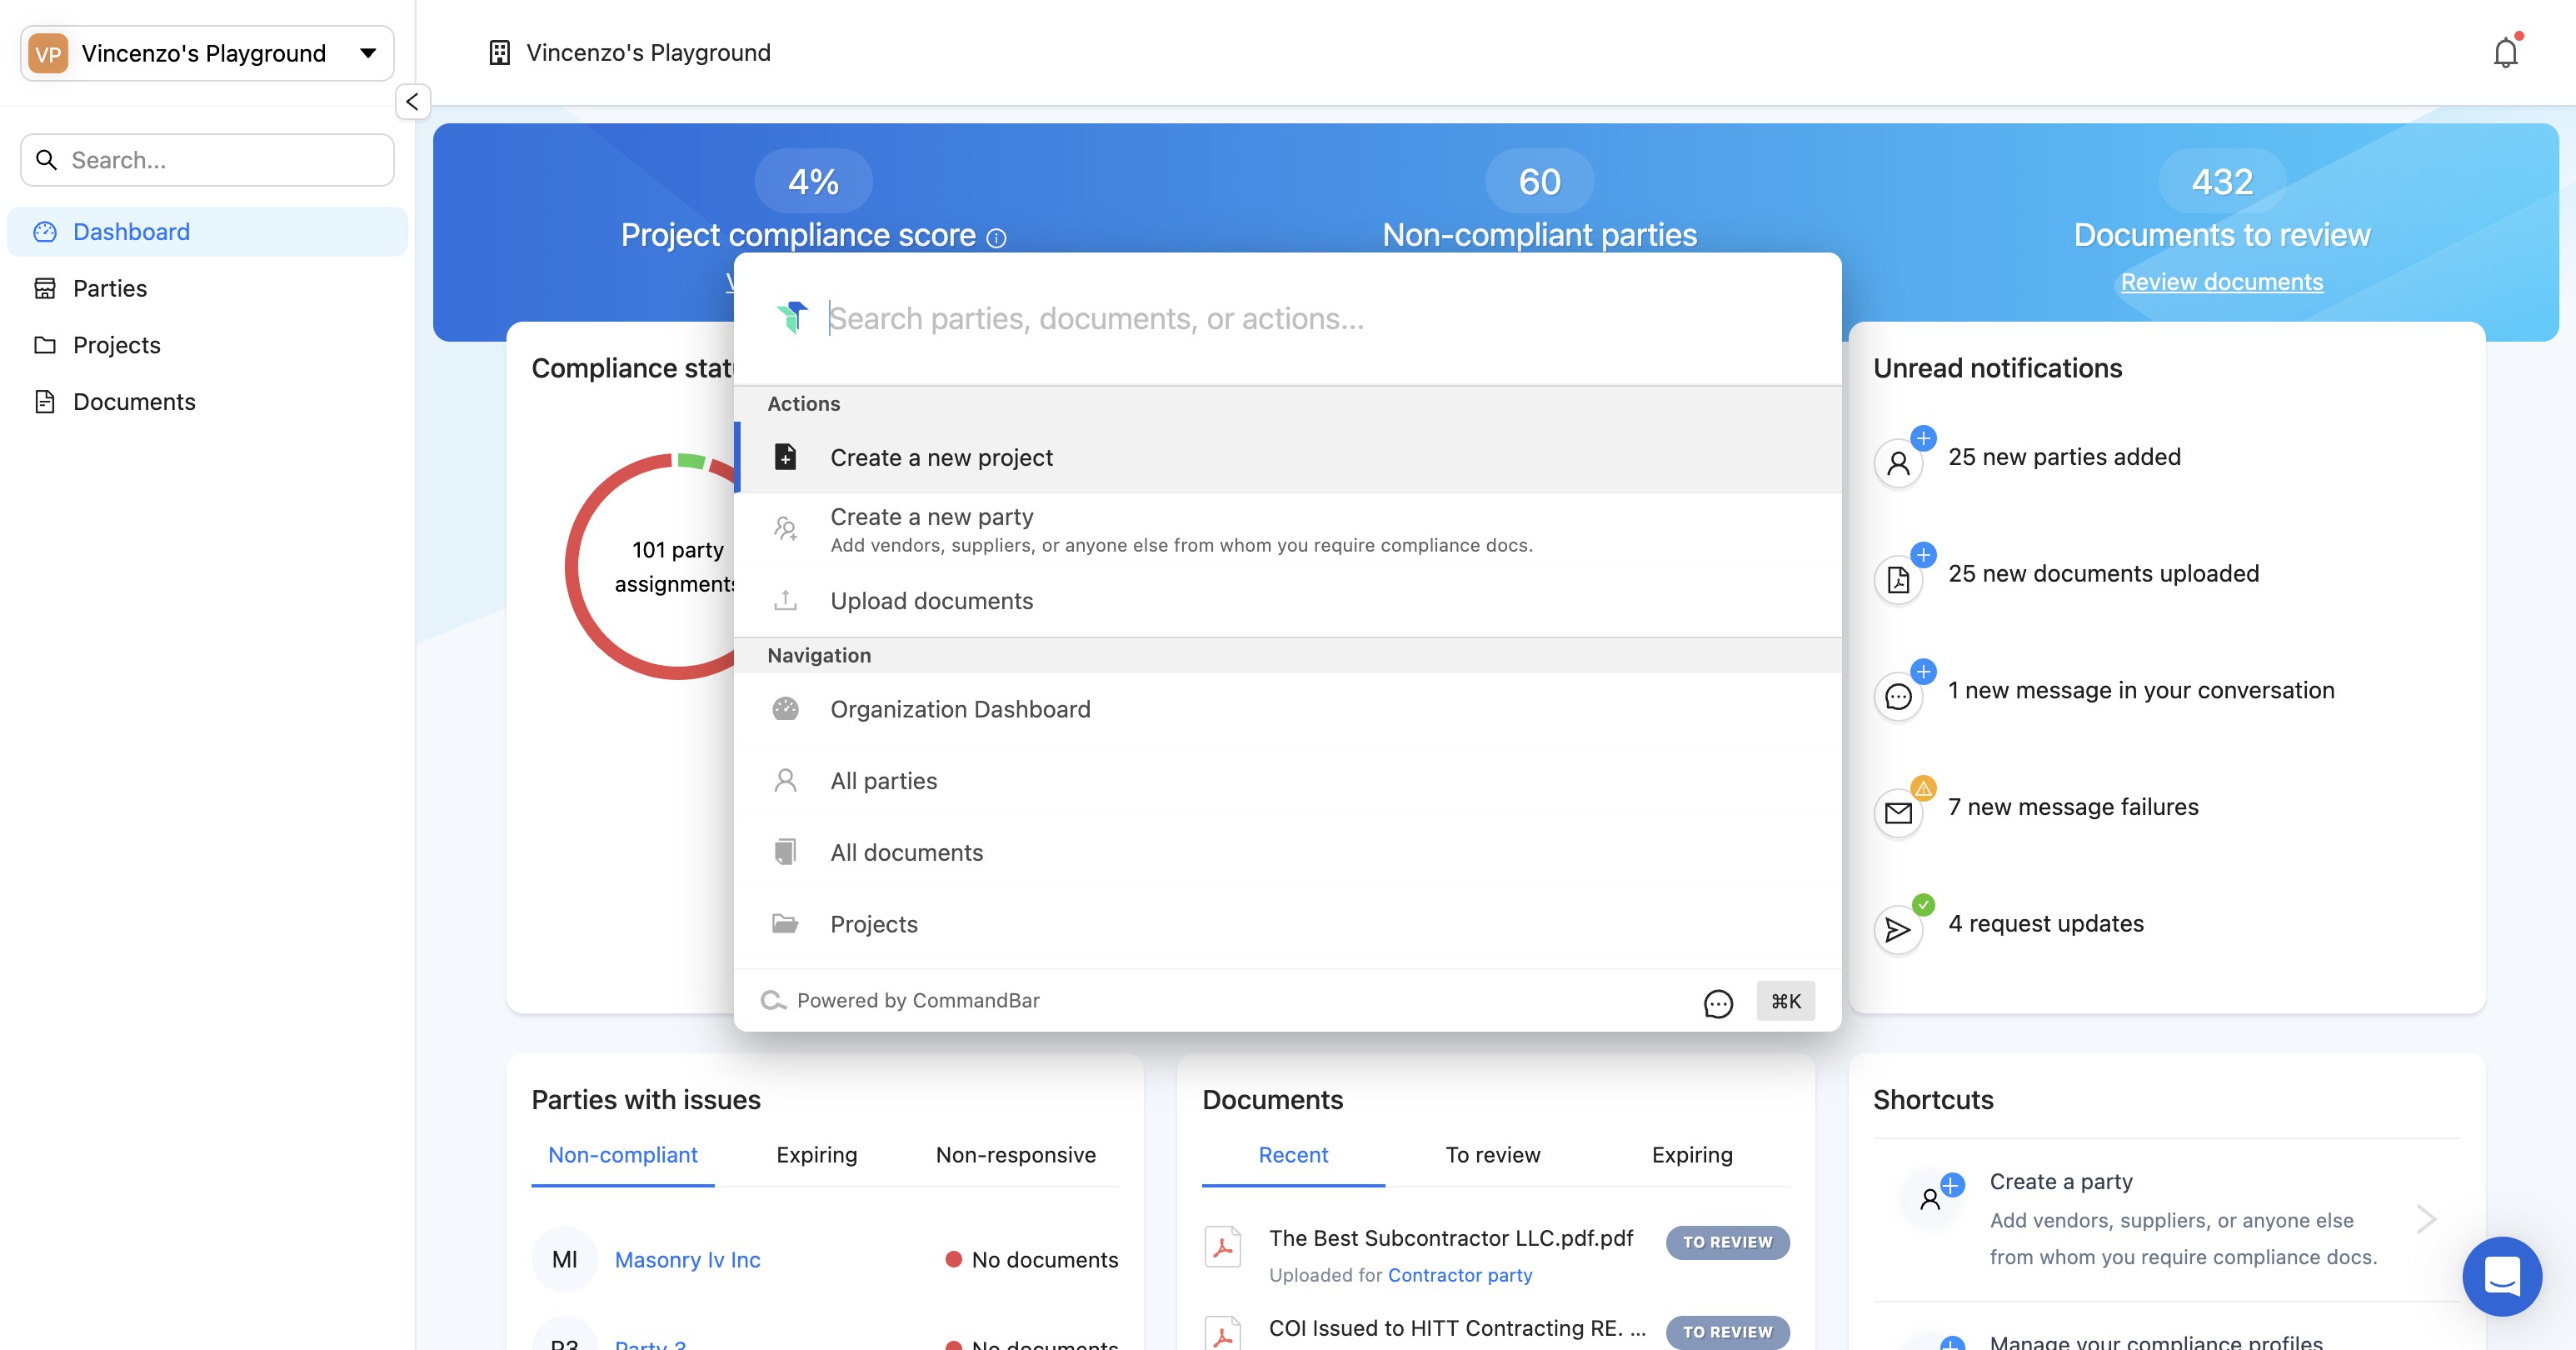Click the new parties added person icon
The image size is (2576, 1350).
point(1897,463)
